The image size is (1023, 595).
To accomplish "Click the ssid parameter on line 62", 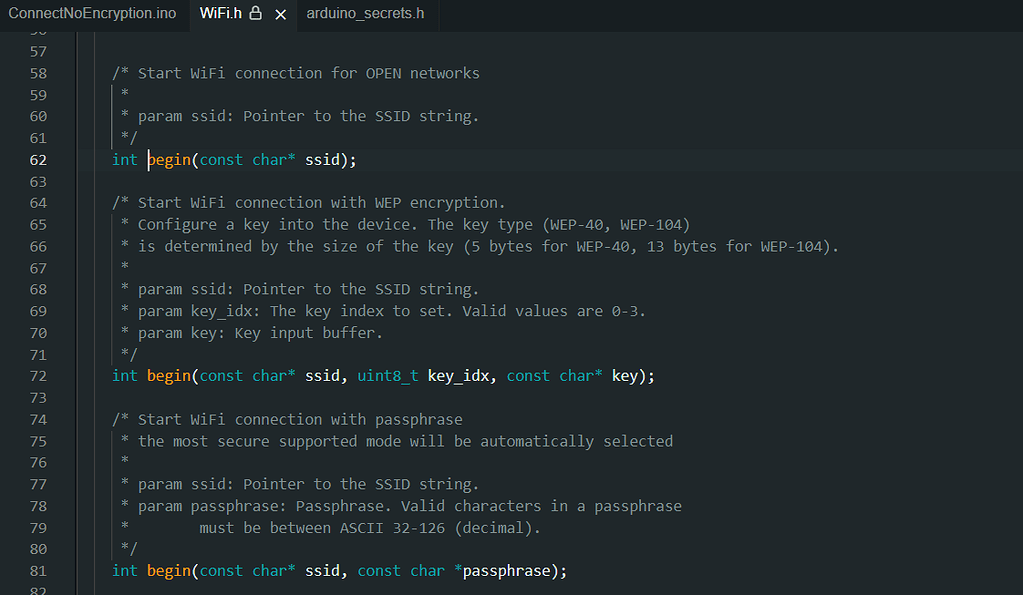I will 322,160.
